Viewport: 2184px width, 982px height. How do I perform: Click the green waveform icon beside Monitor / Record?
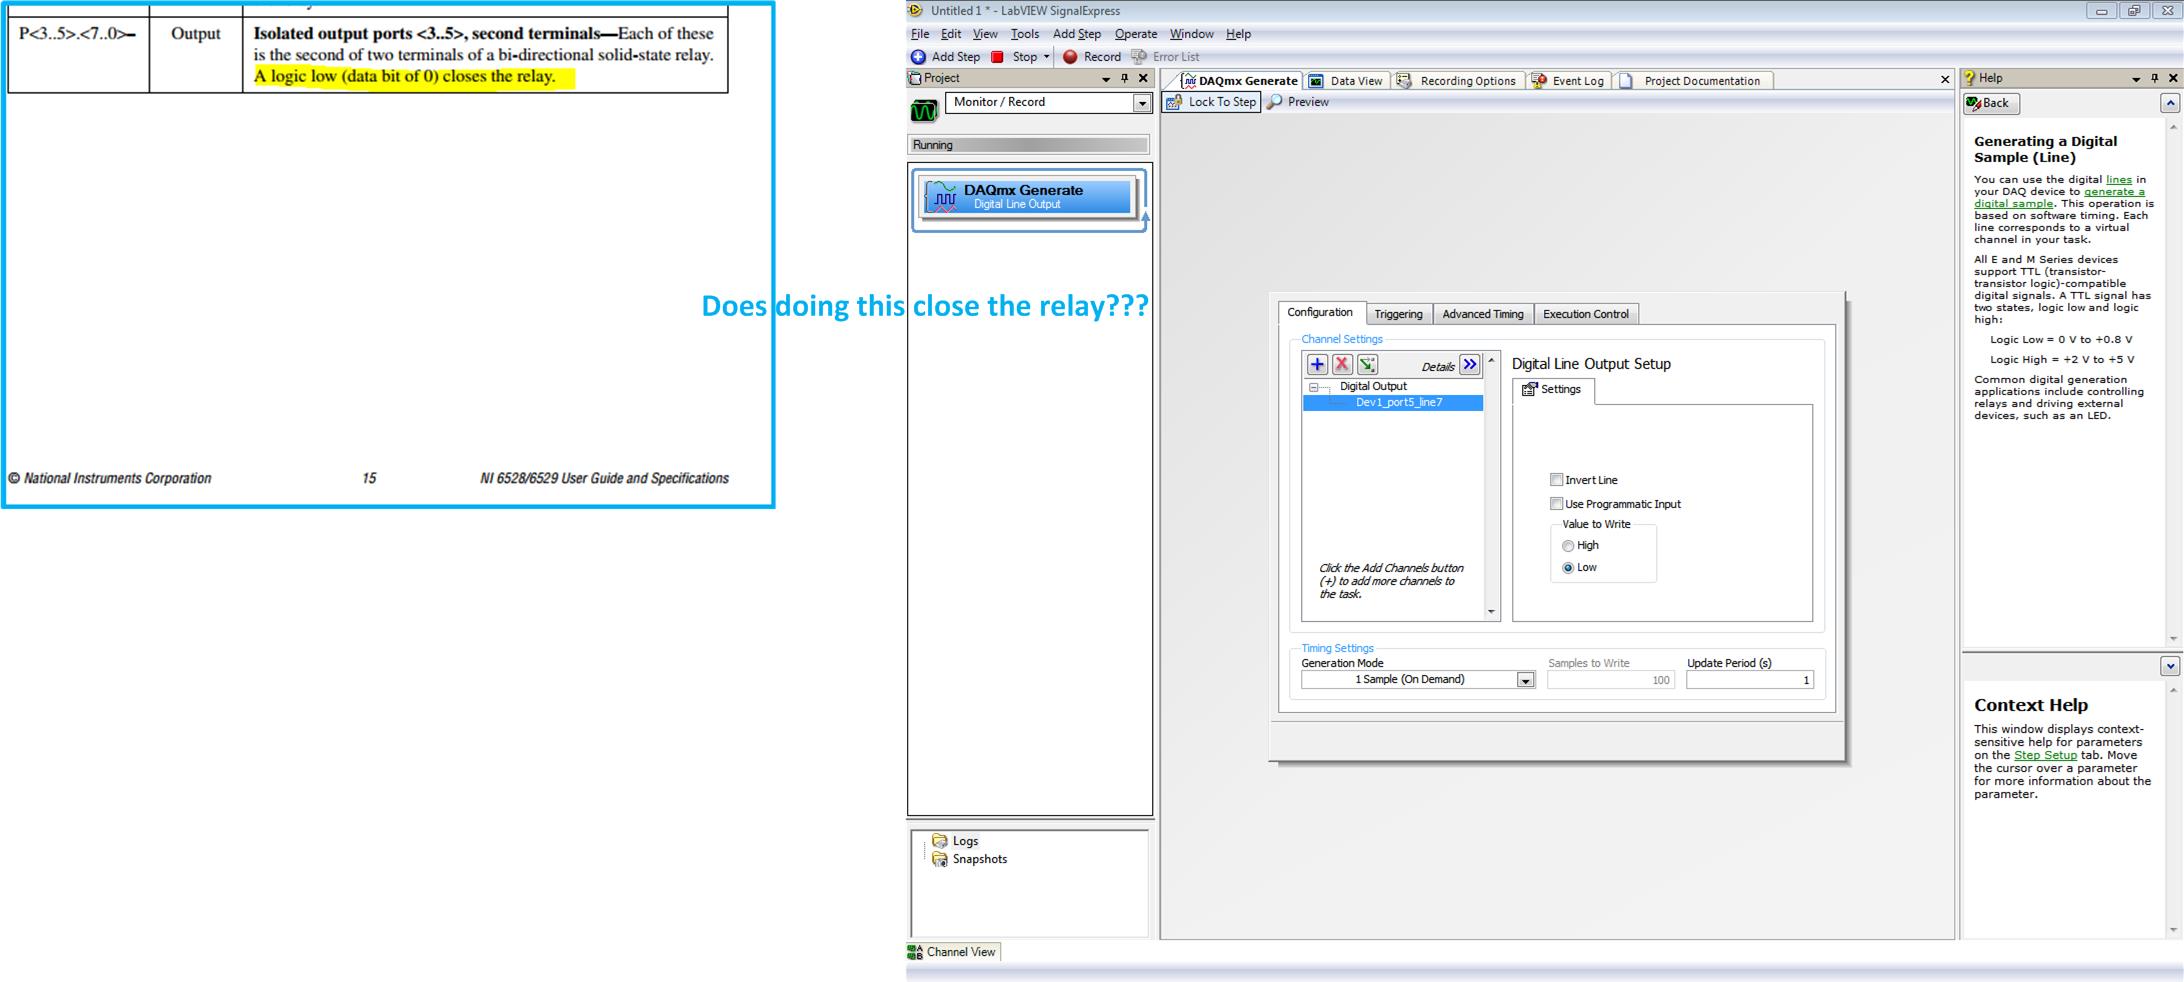pos(924,110)
